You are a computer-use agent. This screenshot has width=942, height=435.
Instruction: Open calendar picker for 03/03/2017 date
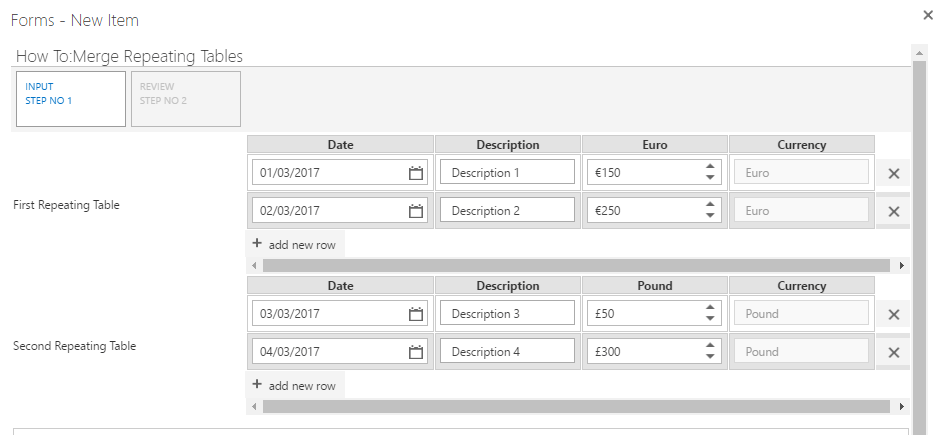pyautogui.click(x=416, y=314)
